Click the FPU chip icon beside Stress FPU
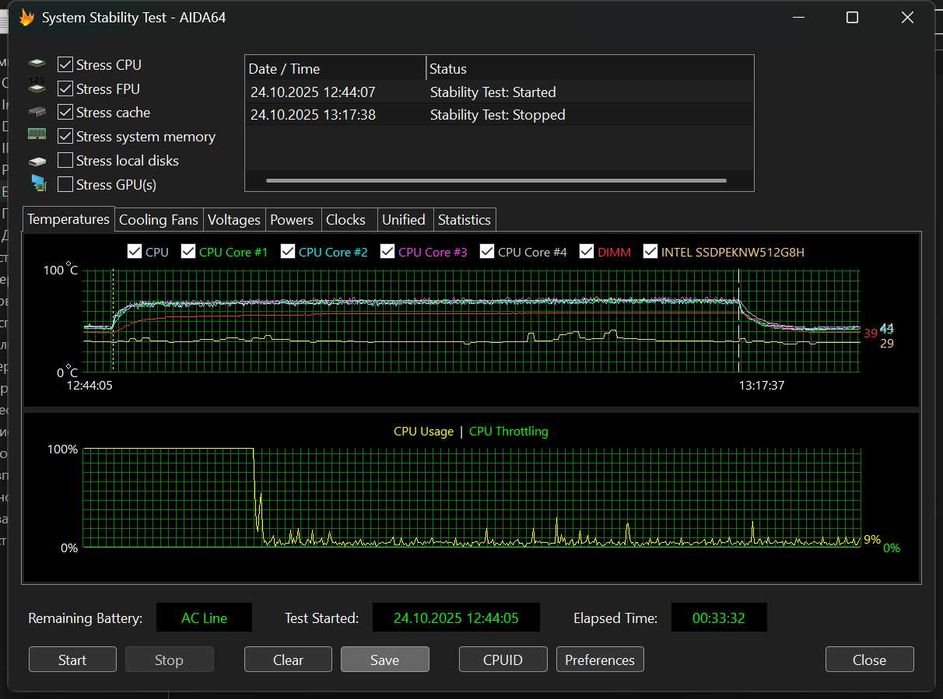Screen dimensions: 943x699 click(x=37, y=87)
